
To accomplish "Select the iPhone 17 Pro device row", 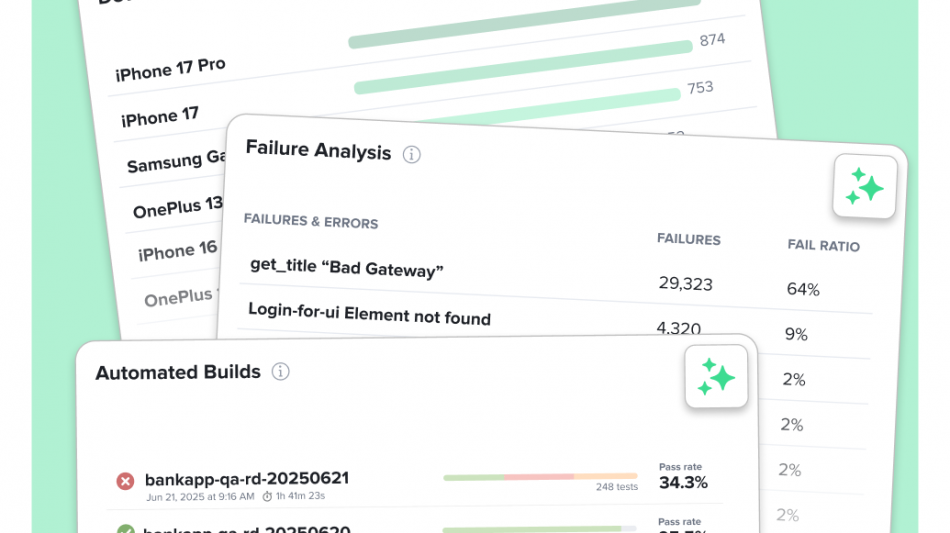I will pyautogui.click(x=170, y=69).
